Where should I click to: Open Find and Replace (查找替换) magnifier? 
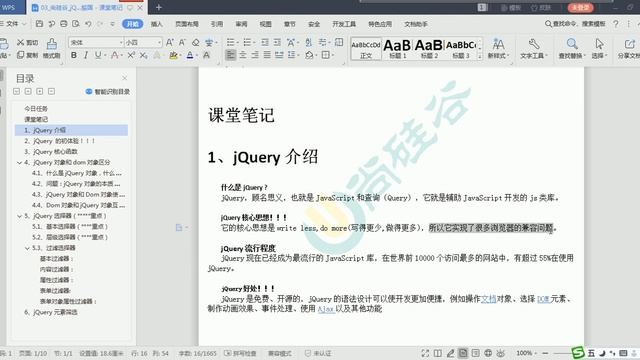(x=572, y=48)
